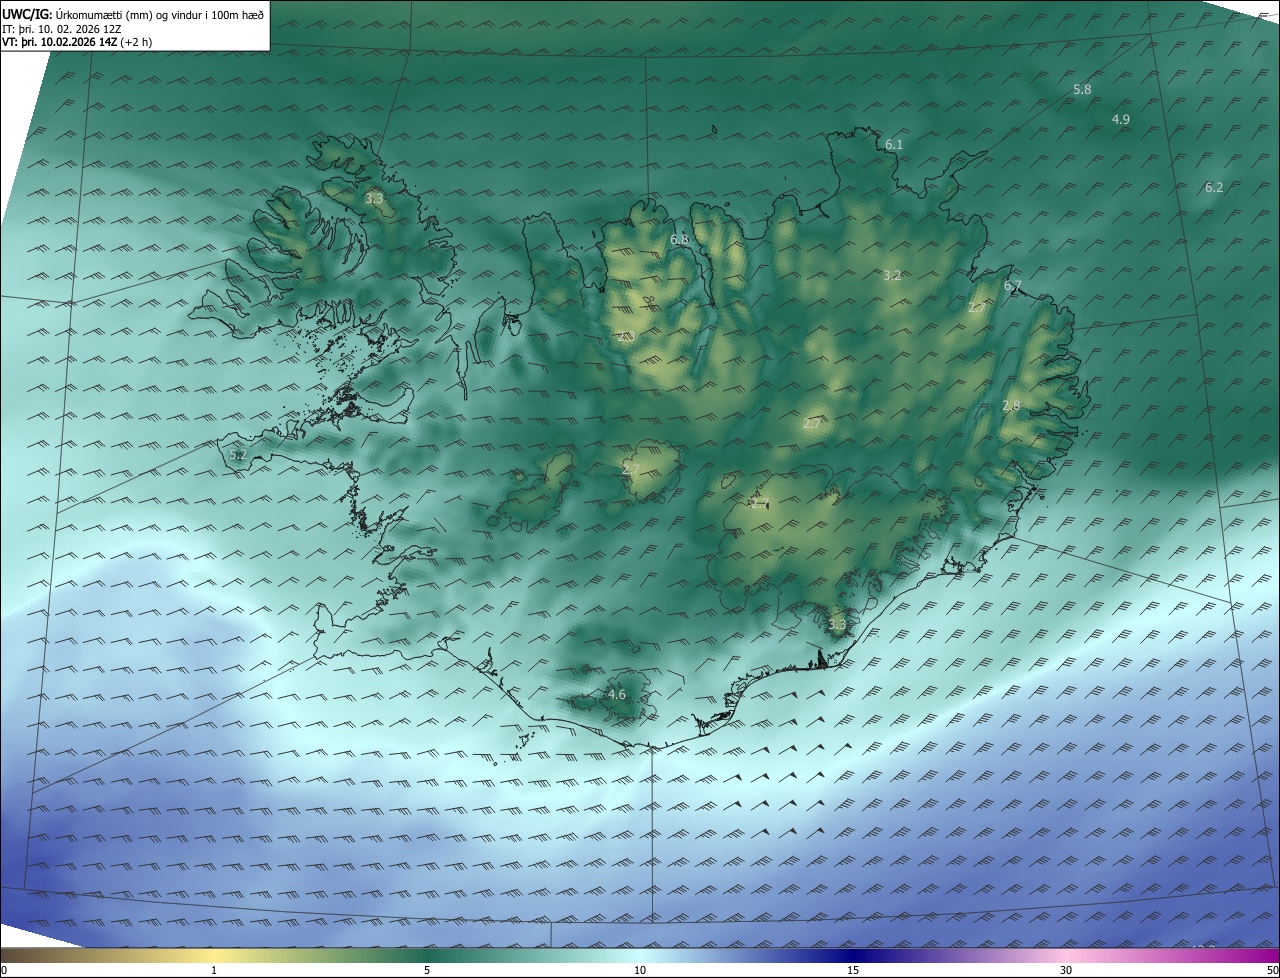Click the 4.6 value on the southern glacier
Image resolution: width=1280 pixels, height=978 pixels.
point(616,694)
